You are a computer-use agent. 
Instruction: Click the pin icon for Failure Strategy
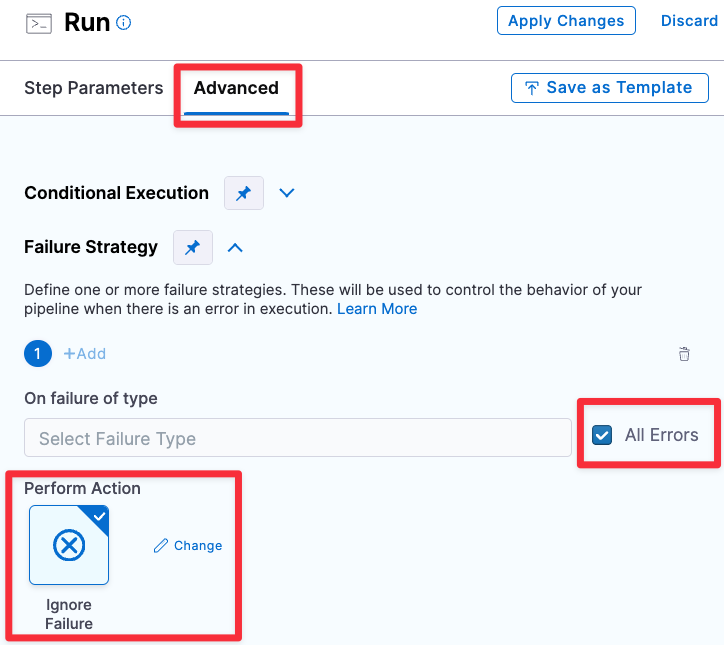click(193, 247)
